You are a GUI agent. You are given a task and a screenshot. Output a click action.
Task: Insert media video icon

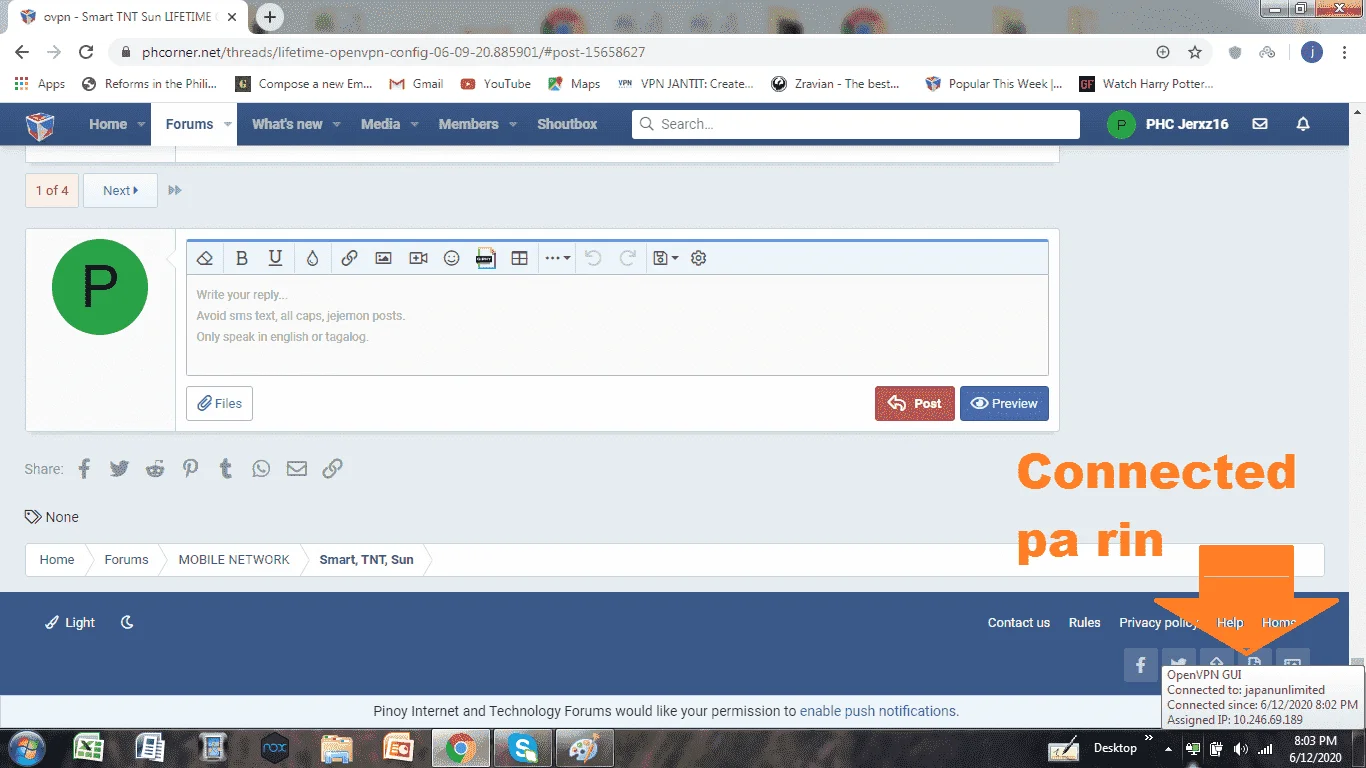pyautogui.click(x=418, y=258)
